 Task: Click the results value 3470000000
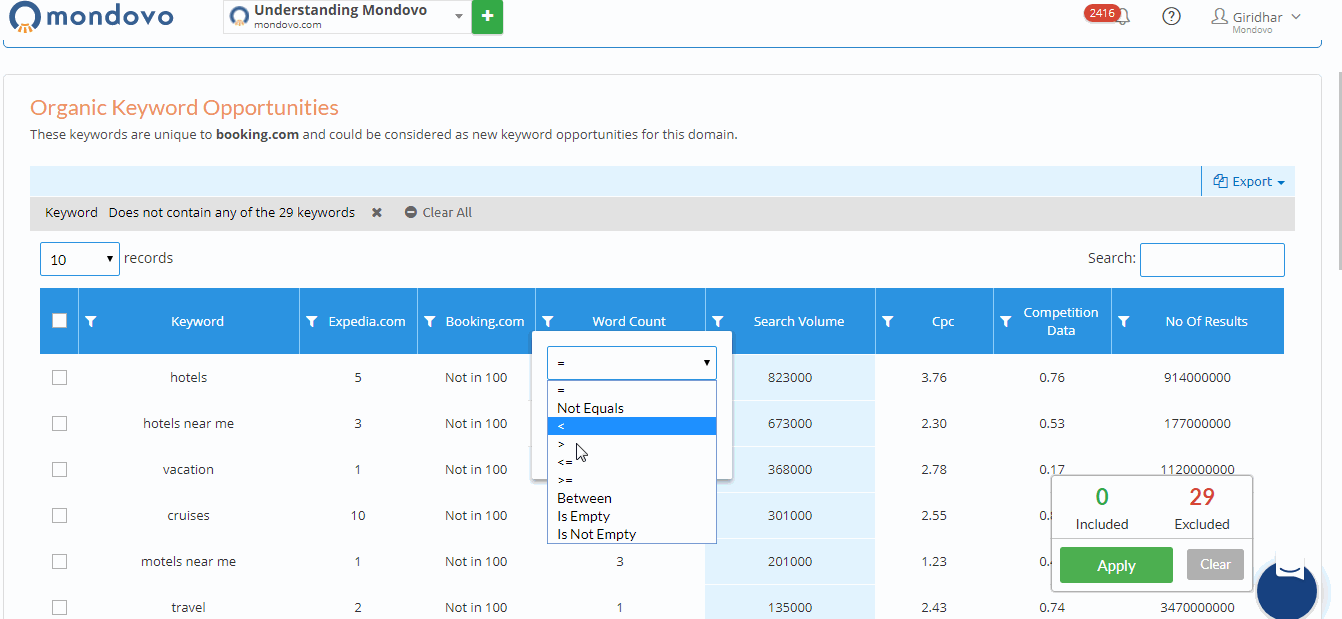(x=1197, y=607)
